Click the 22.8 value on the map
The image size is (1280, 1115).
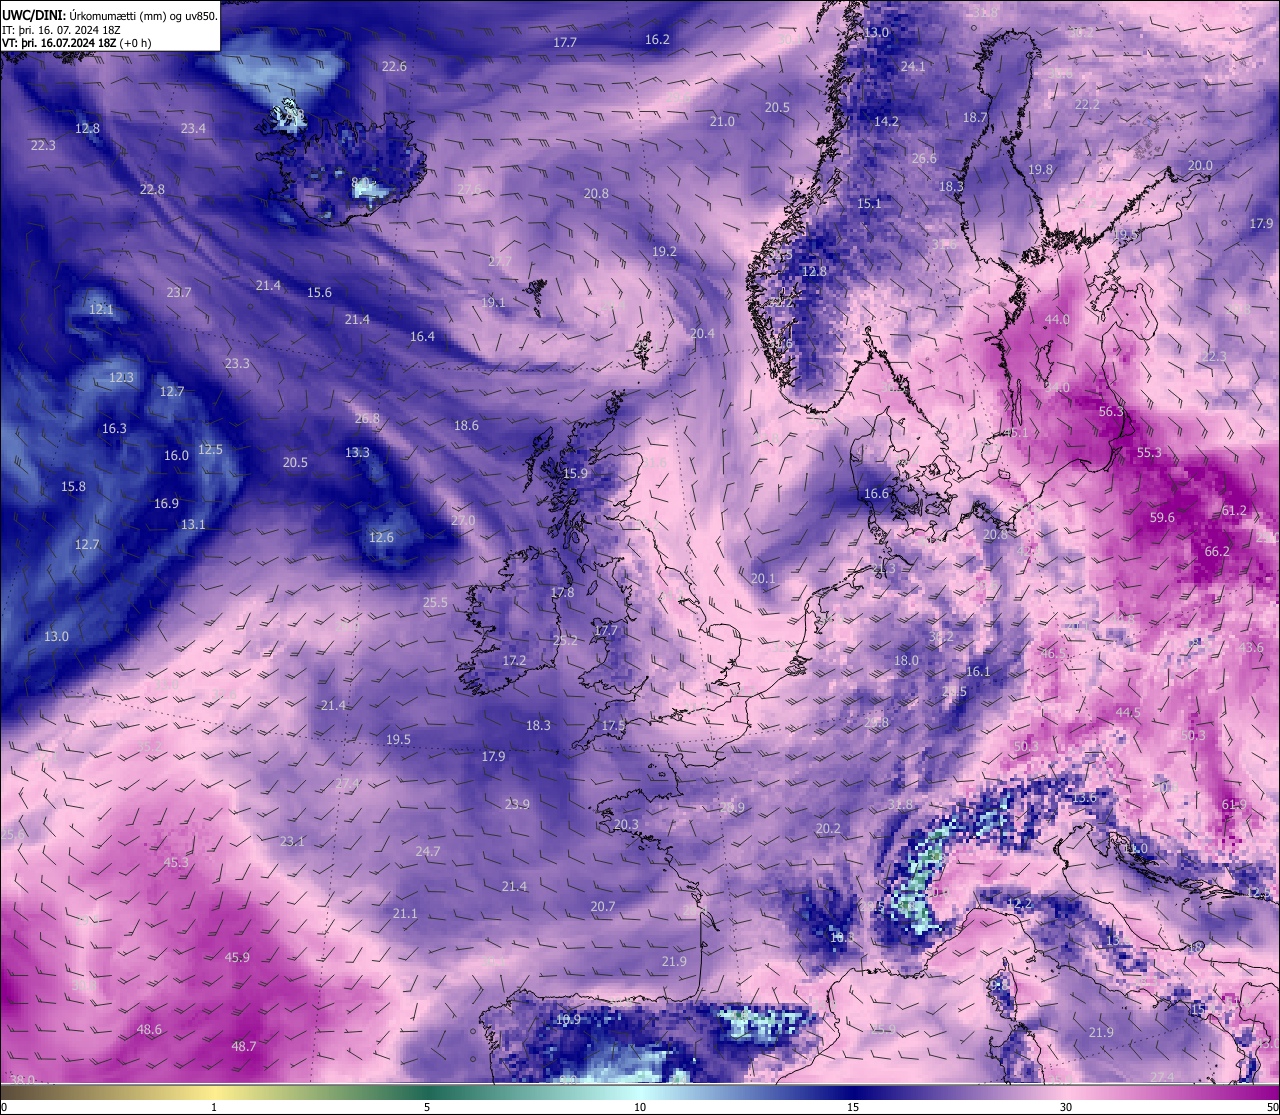[152, 189]
